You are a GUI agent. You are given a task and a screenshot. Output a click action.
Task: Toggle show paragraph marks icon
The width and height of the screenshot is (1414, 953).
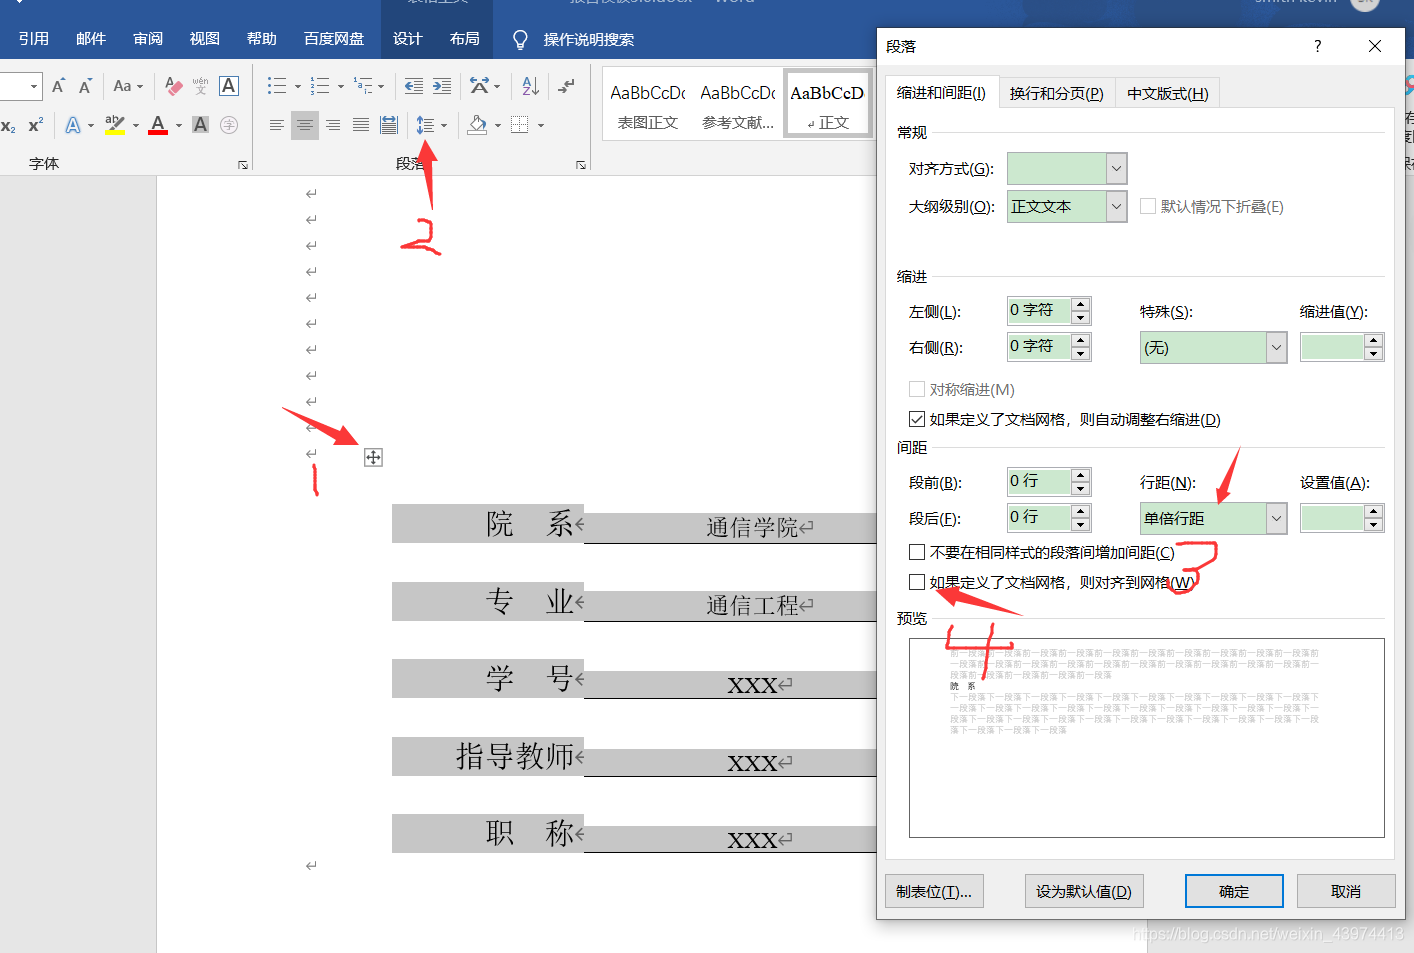pos(567,86)
